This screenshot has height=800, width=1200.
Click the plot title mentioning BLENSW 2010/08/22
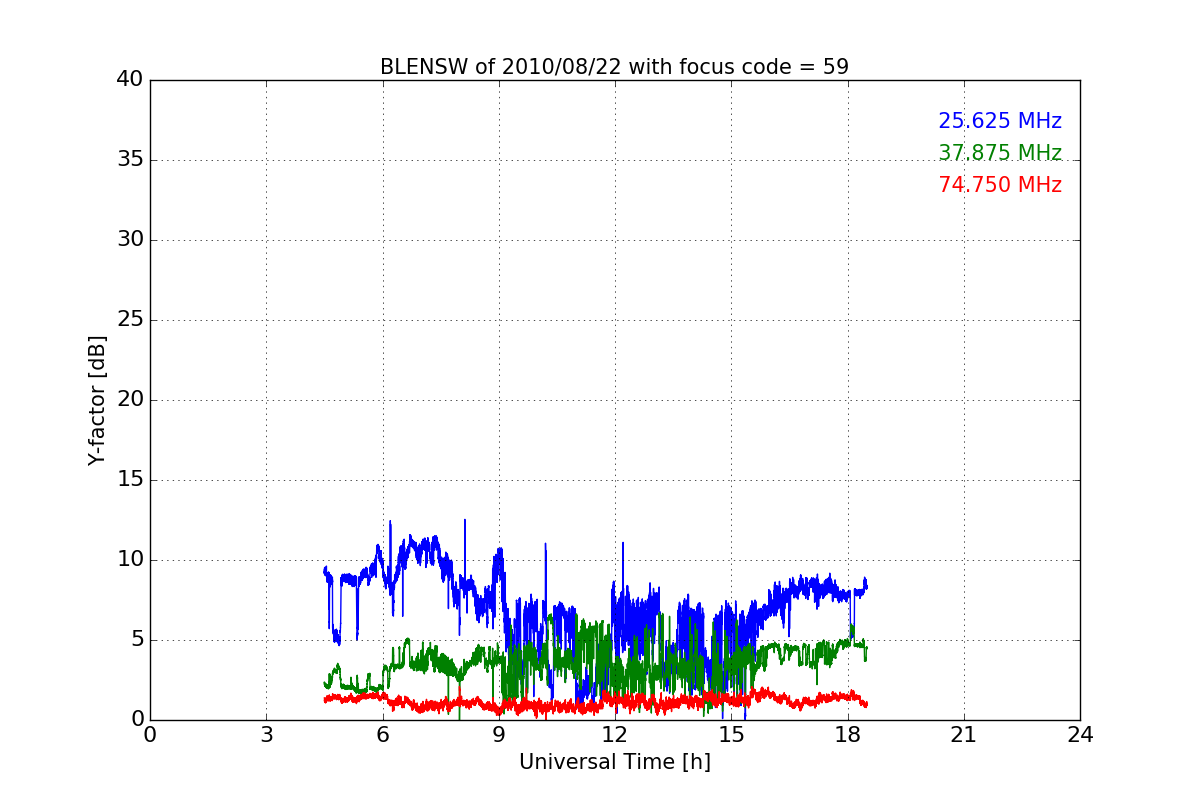coord(614,67)
